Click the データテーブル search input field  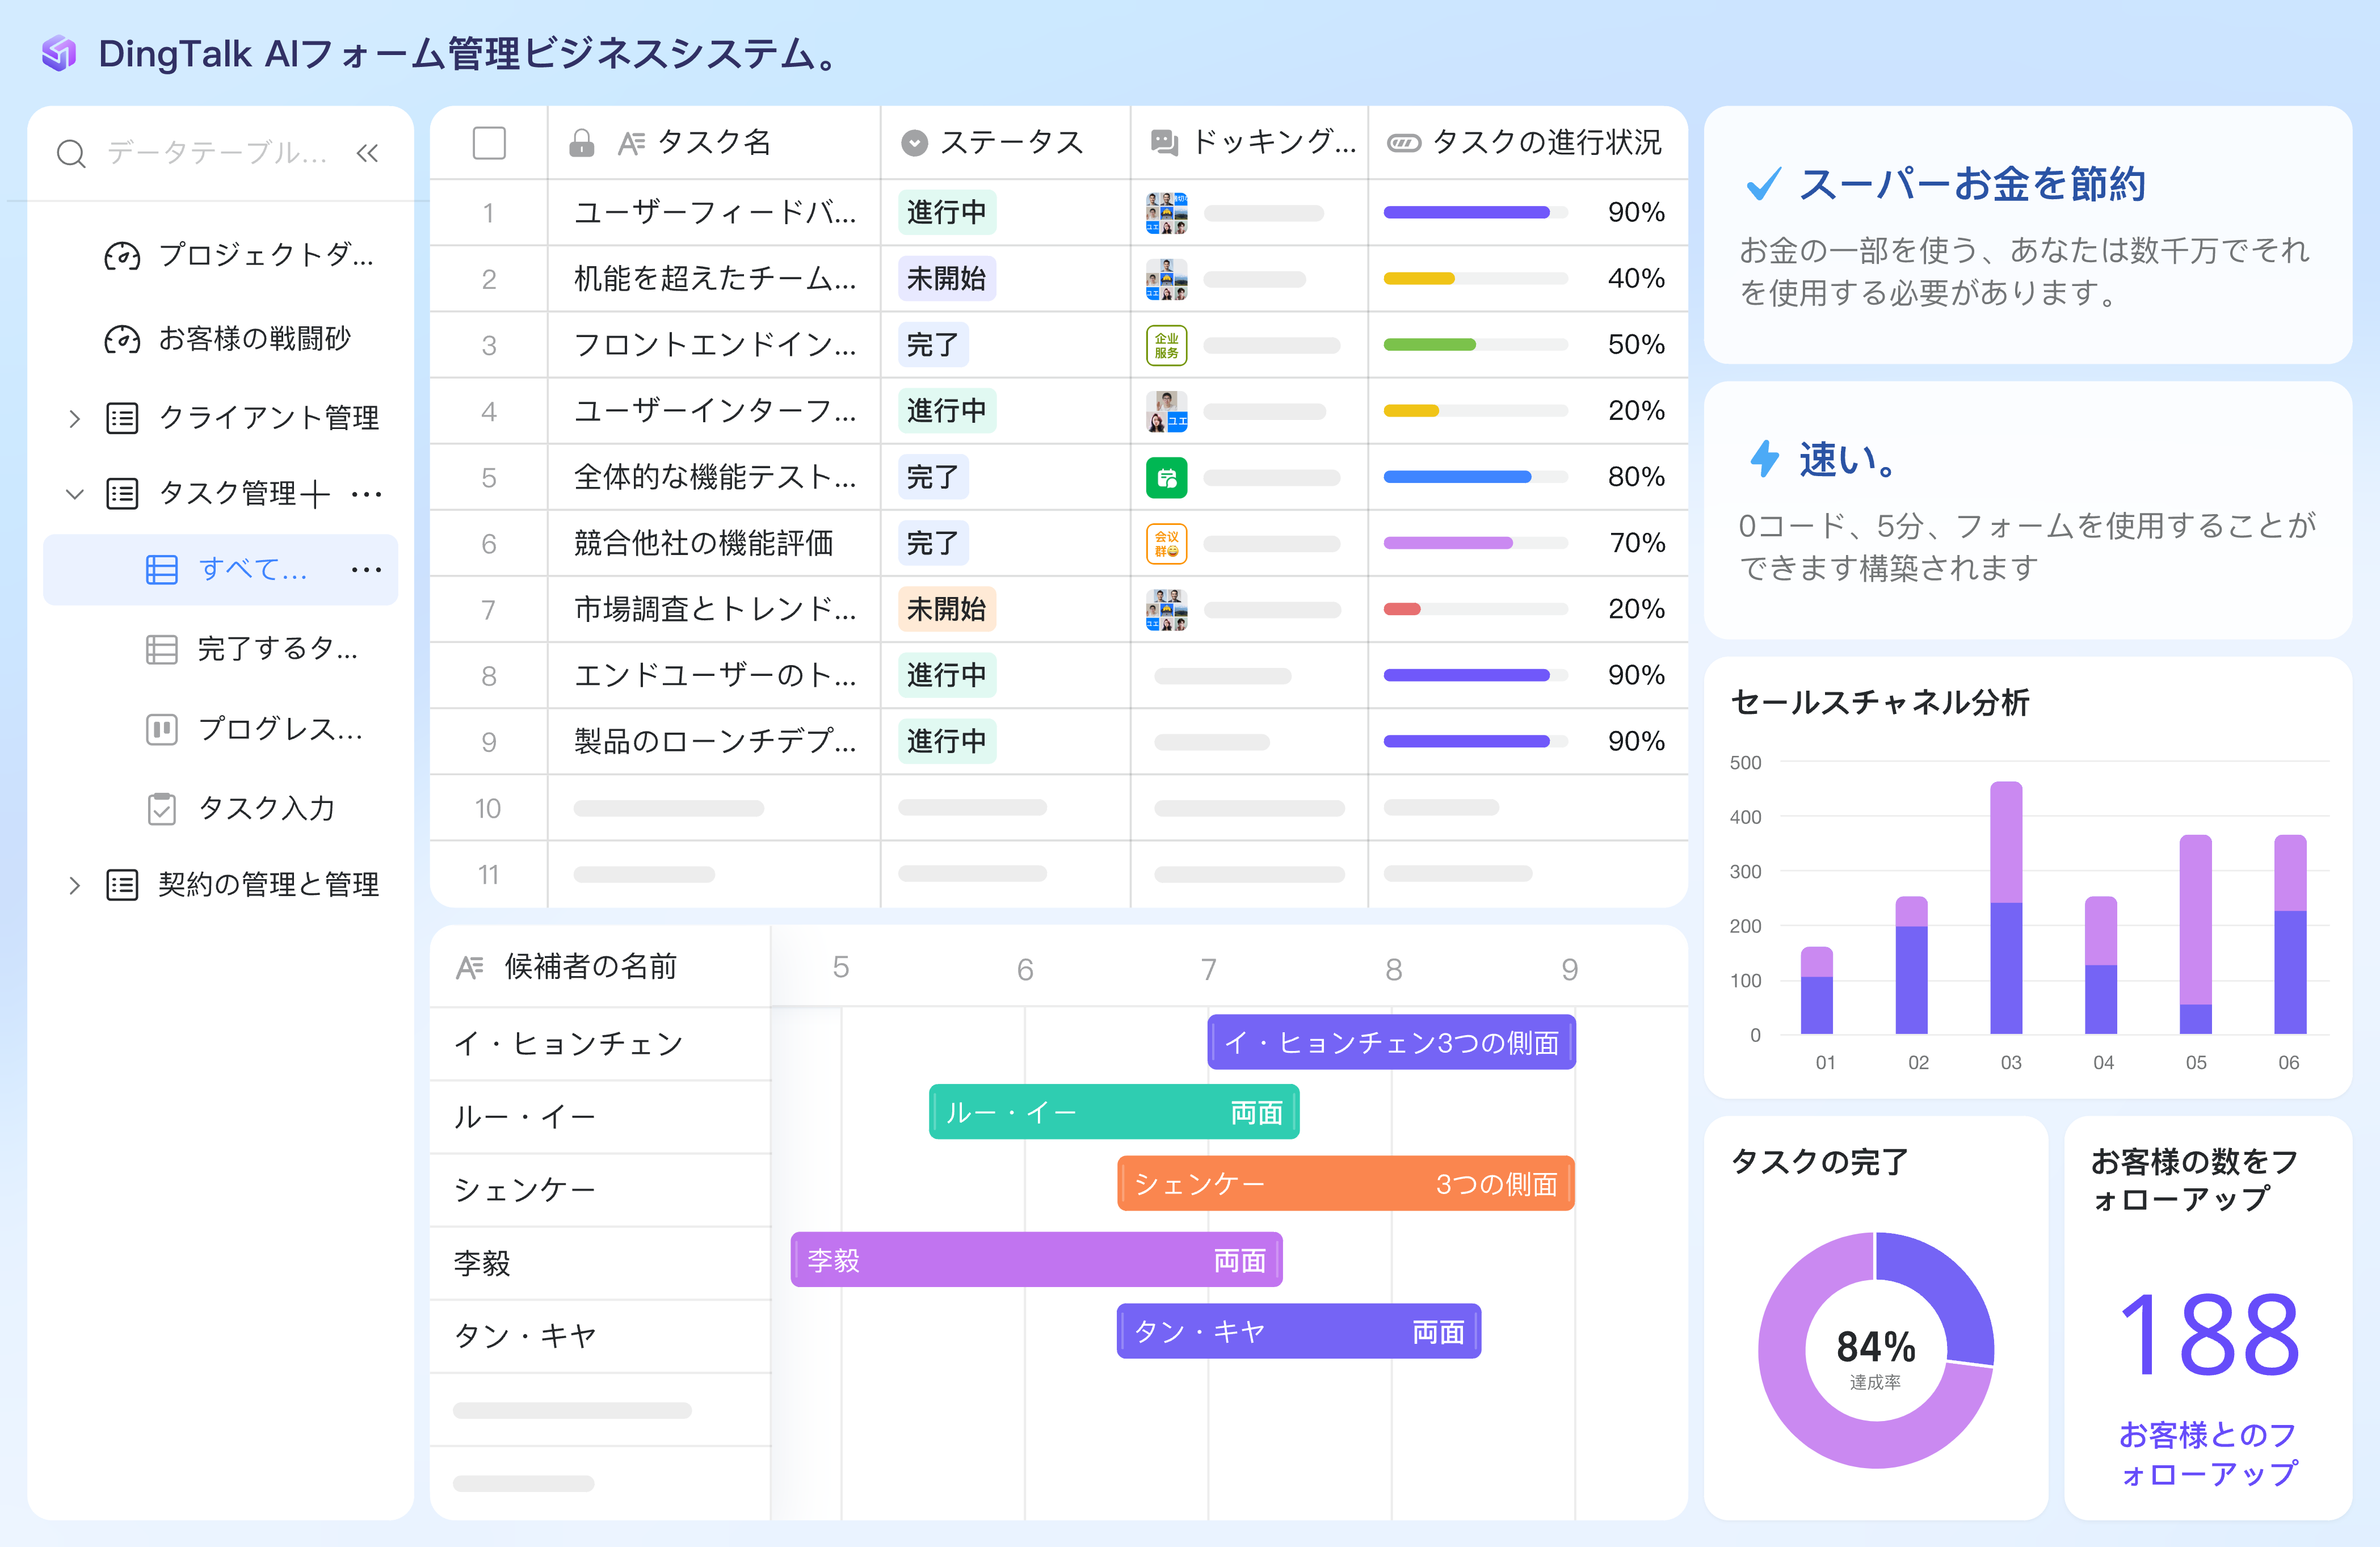pos(210,153)
